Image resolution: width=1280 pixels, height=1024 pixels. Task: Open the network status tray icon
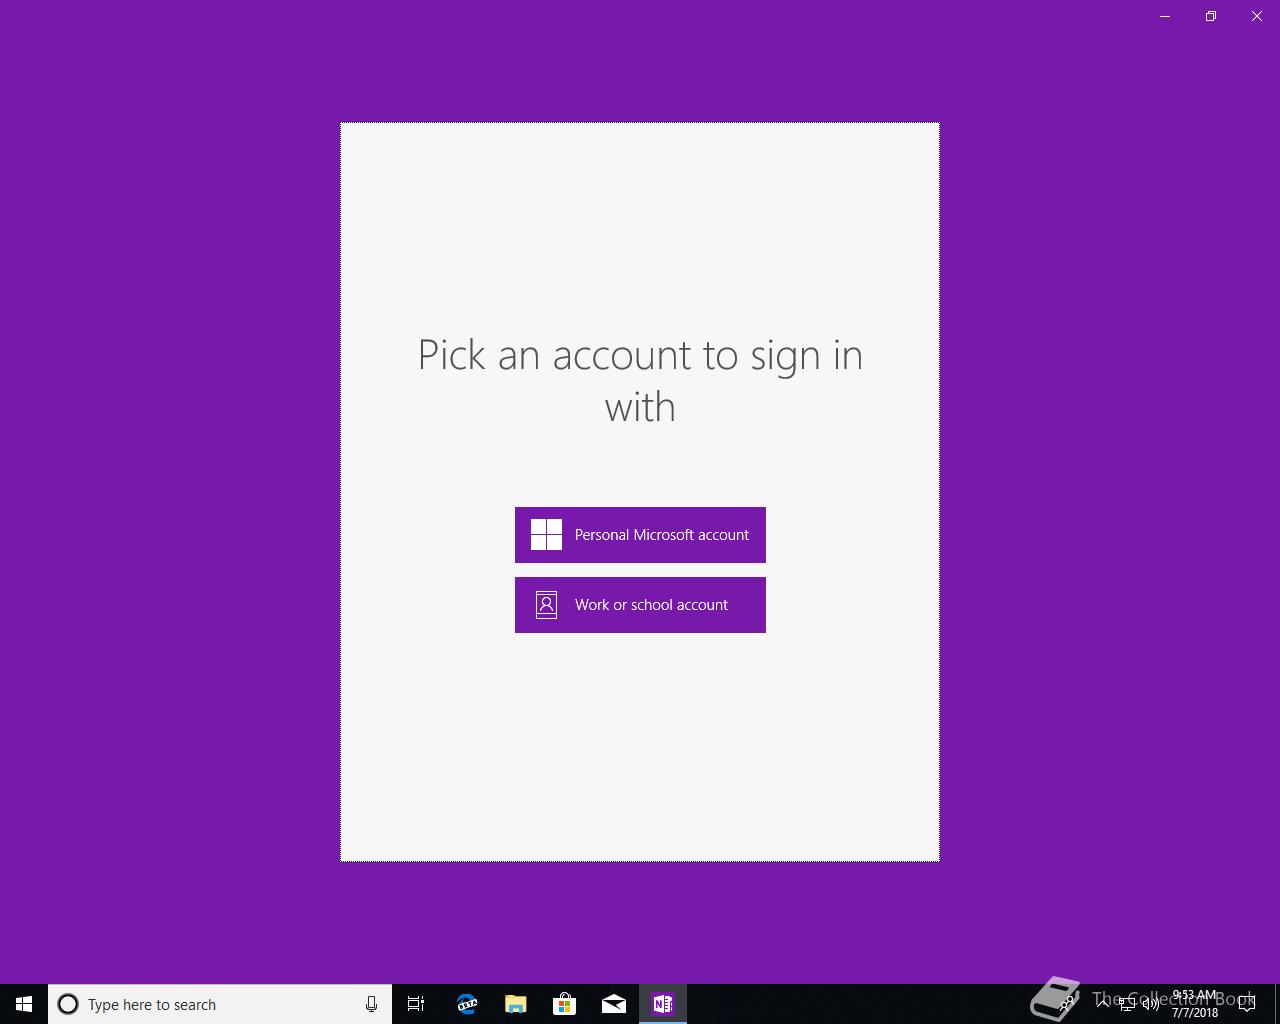[1126, 1004]
